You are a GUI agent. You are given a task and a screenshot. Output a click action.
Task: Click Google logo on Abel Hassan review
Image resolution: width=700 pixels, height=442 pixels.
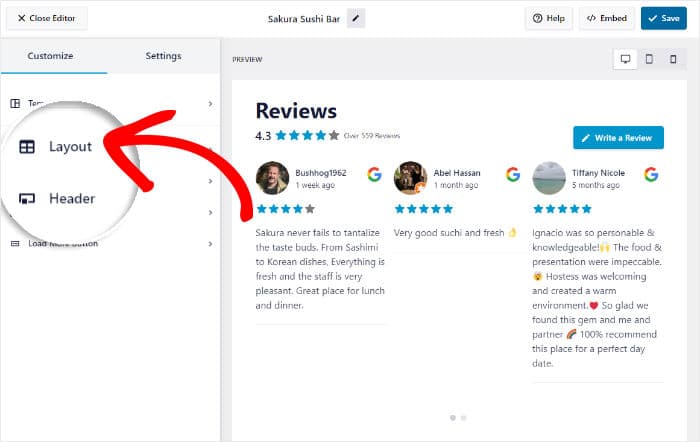coord(513,174)
